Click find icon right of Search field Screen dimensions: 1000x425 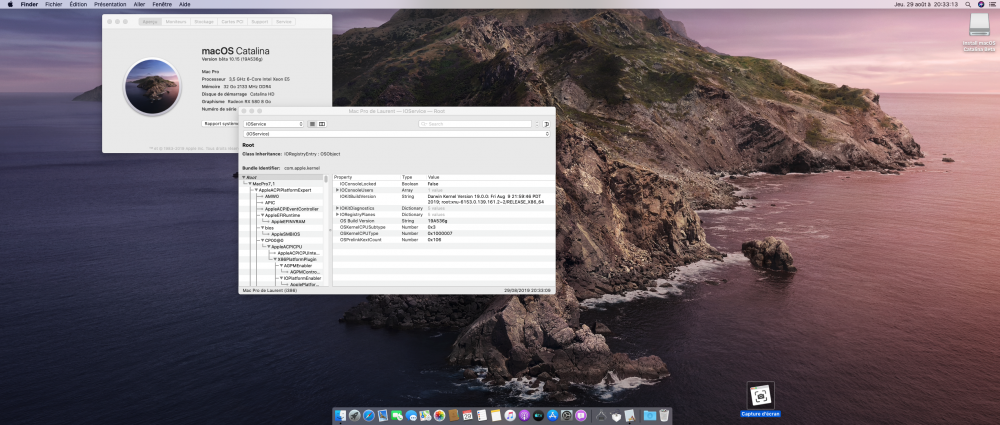pos(546,124)
